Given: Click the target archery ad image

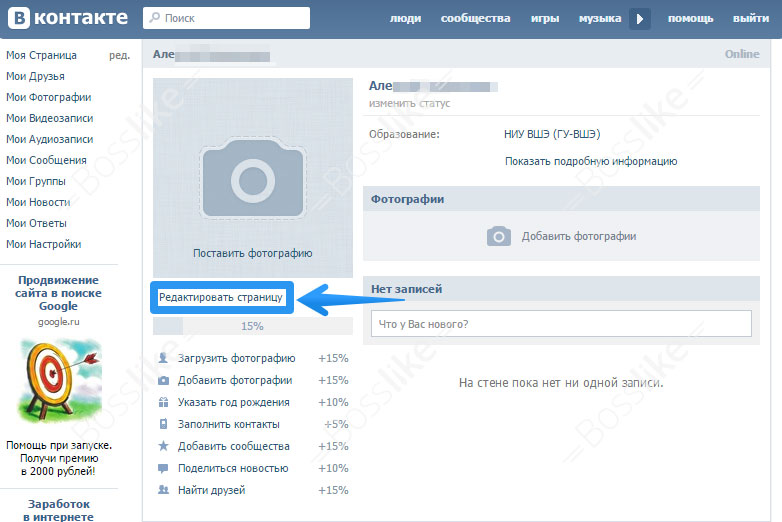Looking at the screenshot, I should 59,382.
